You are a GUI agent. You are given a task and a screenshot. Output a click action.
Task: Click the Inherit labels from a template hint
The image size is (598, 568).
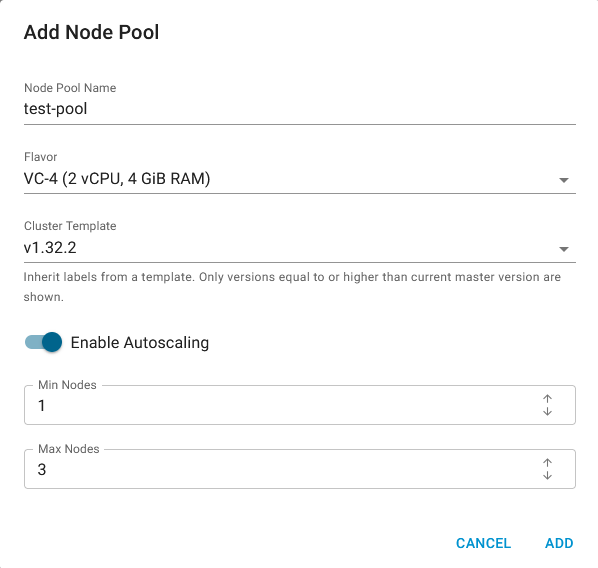pyautogui.click(x=292, y=287)
